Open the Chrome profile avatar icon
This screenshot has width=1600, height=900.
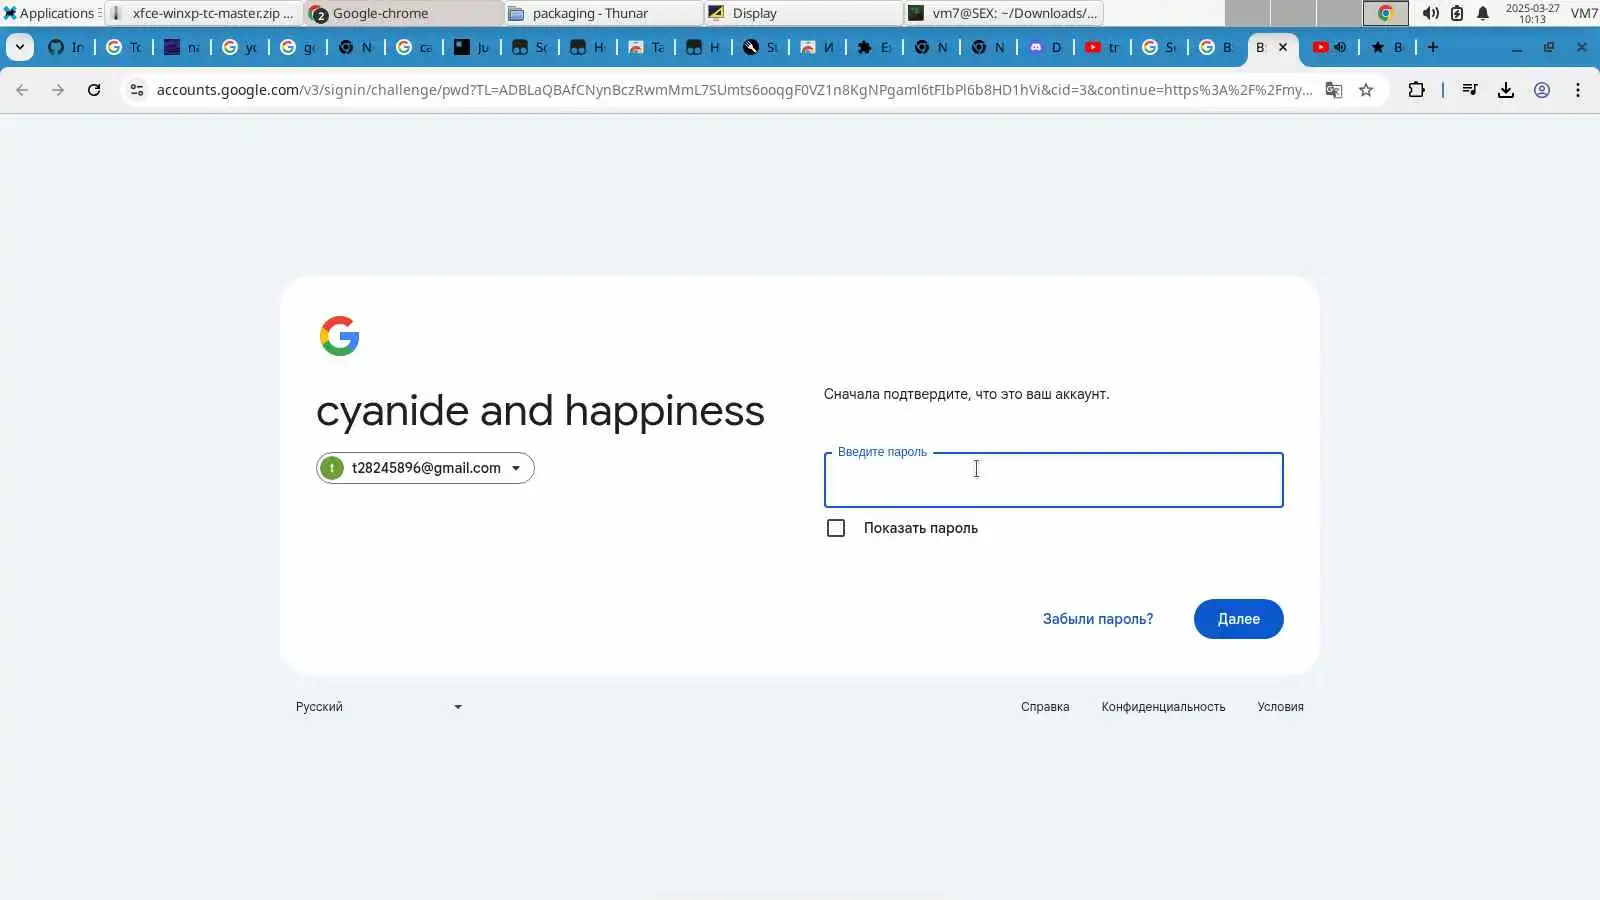point(1542,90)
